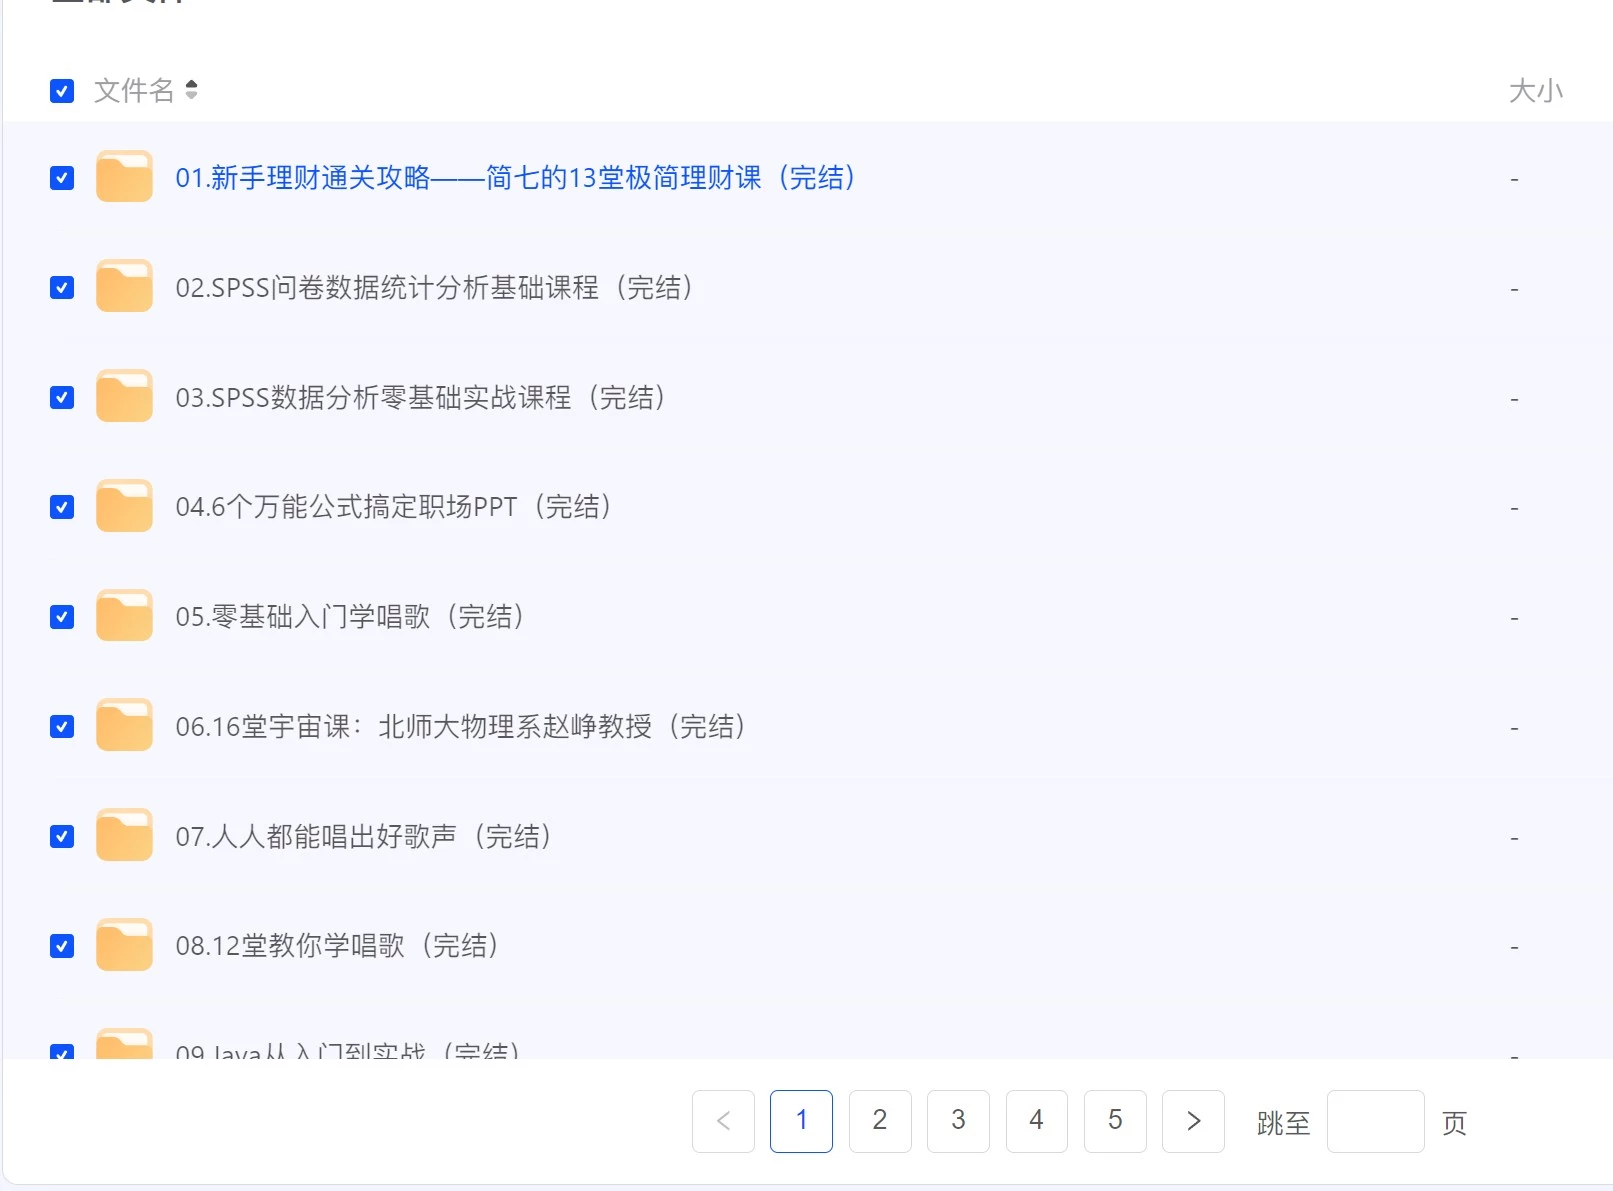Click the 大小 column header
The width and height of the screenshot is (1613, 1191).
tap(1536, 90)
